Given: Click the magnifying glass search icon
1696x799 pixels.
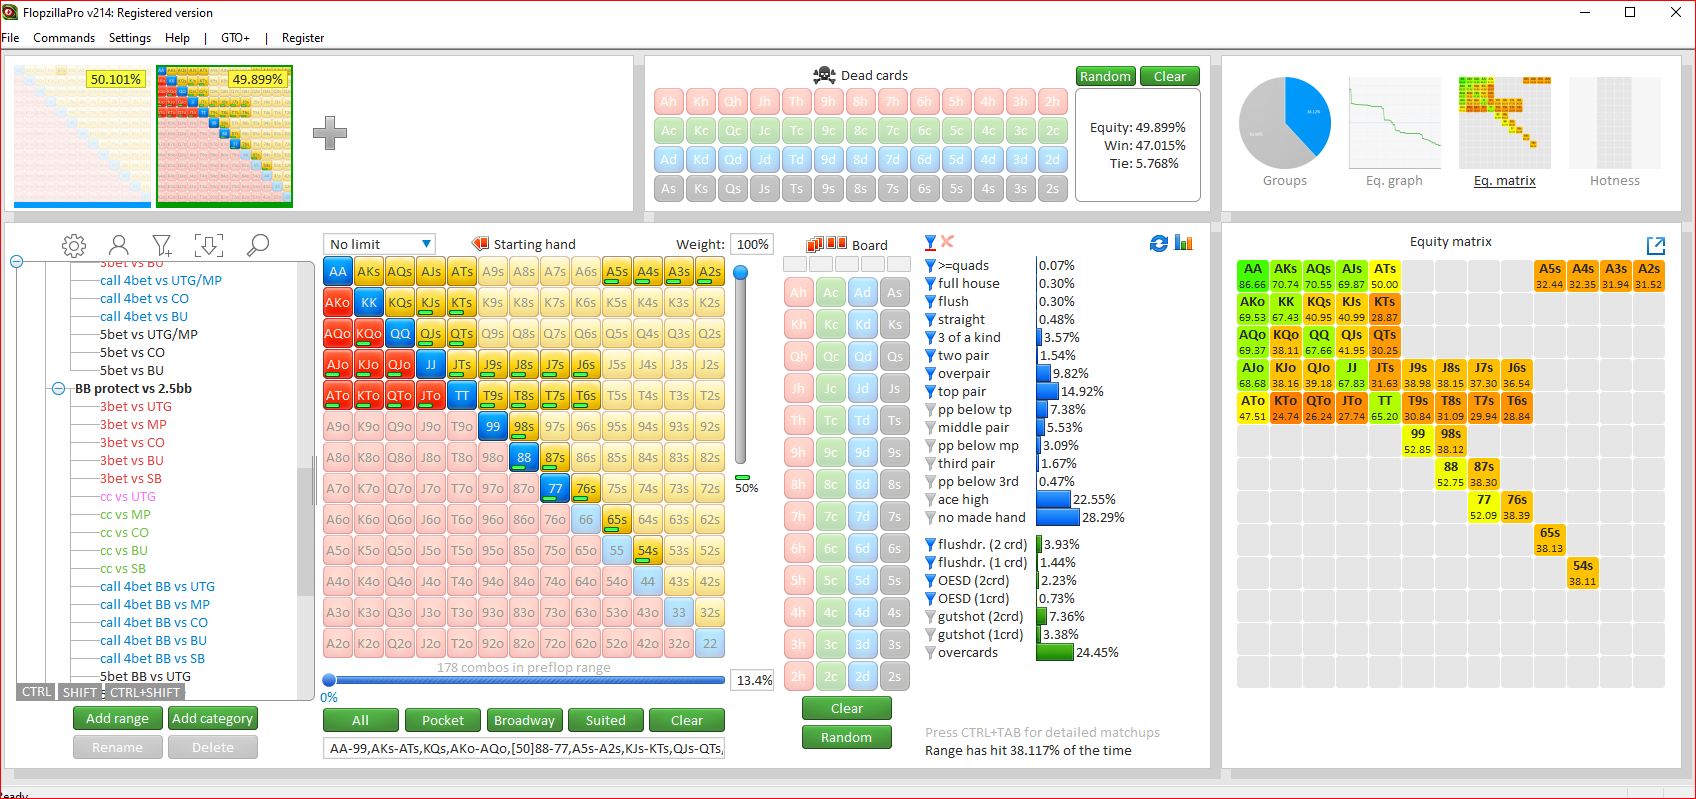Looking at the screenshot, I should click(x=258, y=245).
